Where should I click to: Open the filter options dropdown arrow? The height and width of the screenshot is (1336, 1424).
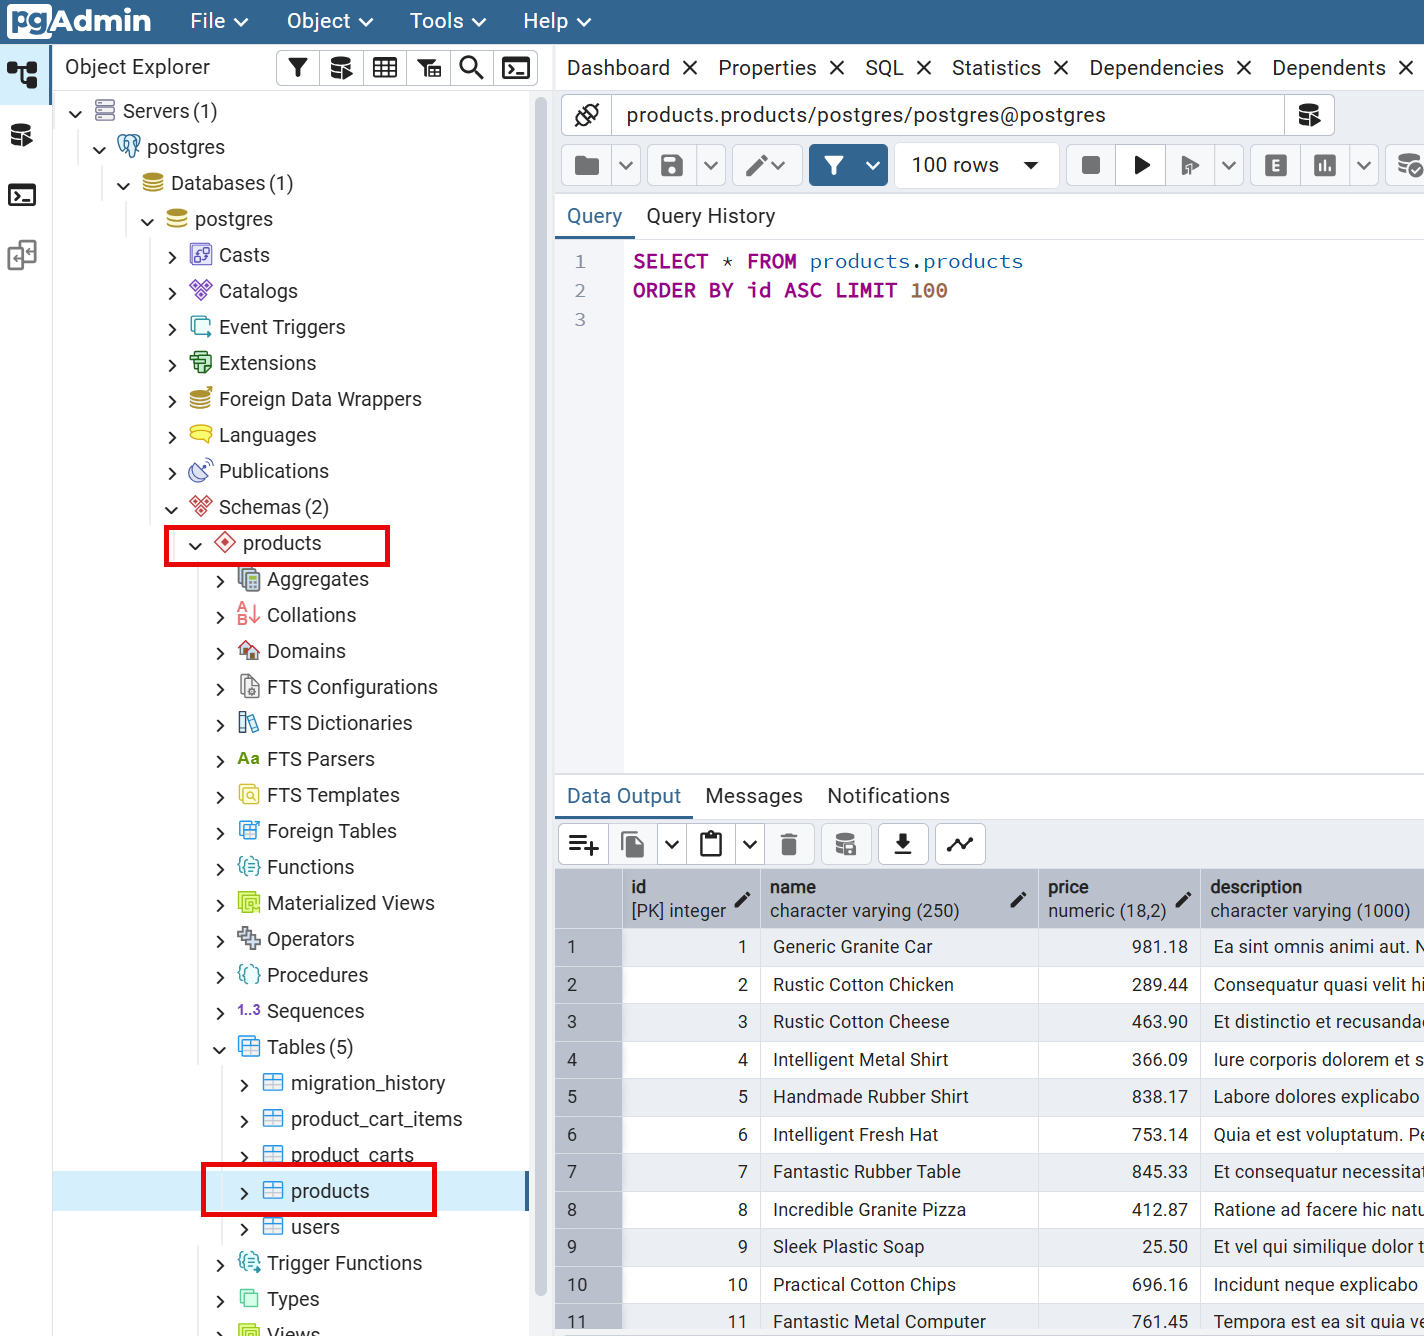pyautogui.click(x=873, y=165)
